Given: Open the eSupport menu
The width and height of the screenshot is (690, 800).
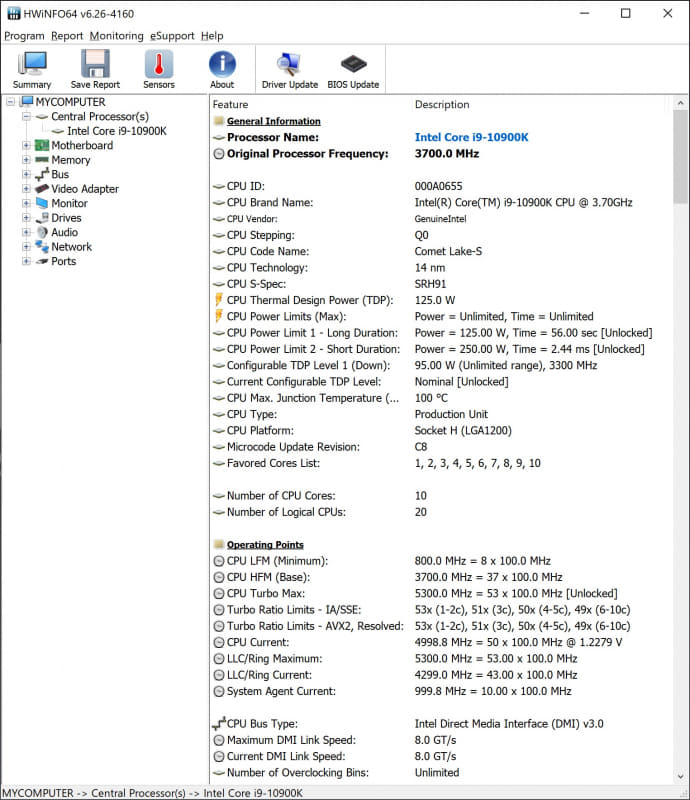Looking at the screenshot, I should point(172,36).
